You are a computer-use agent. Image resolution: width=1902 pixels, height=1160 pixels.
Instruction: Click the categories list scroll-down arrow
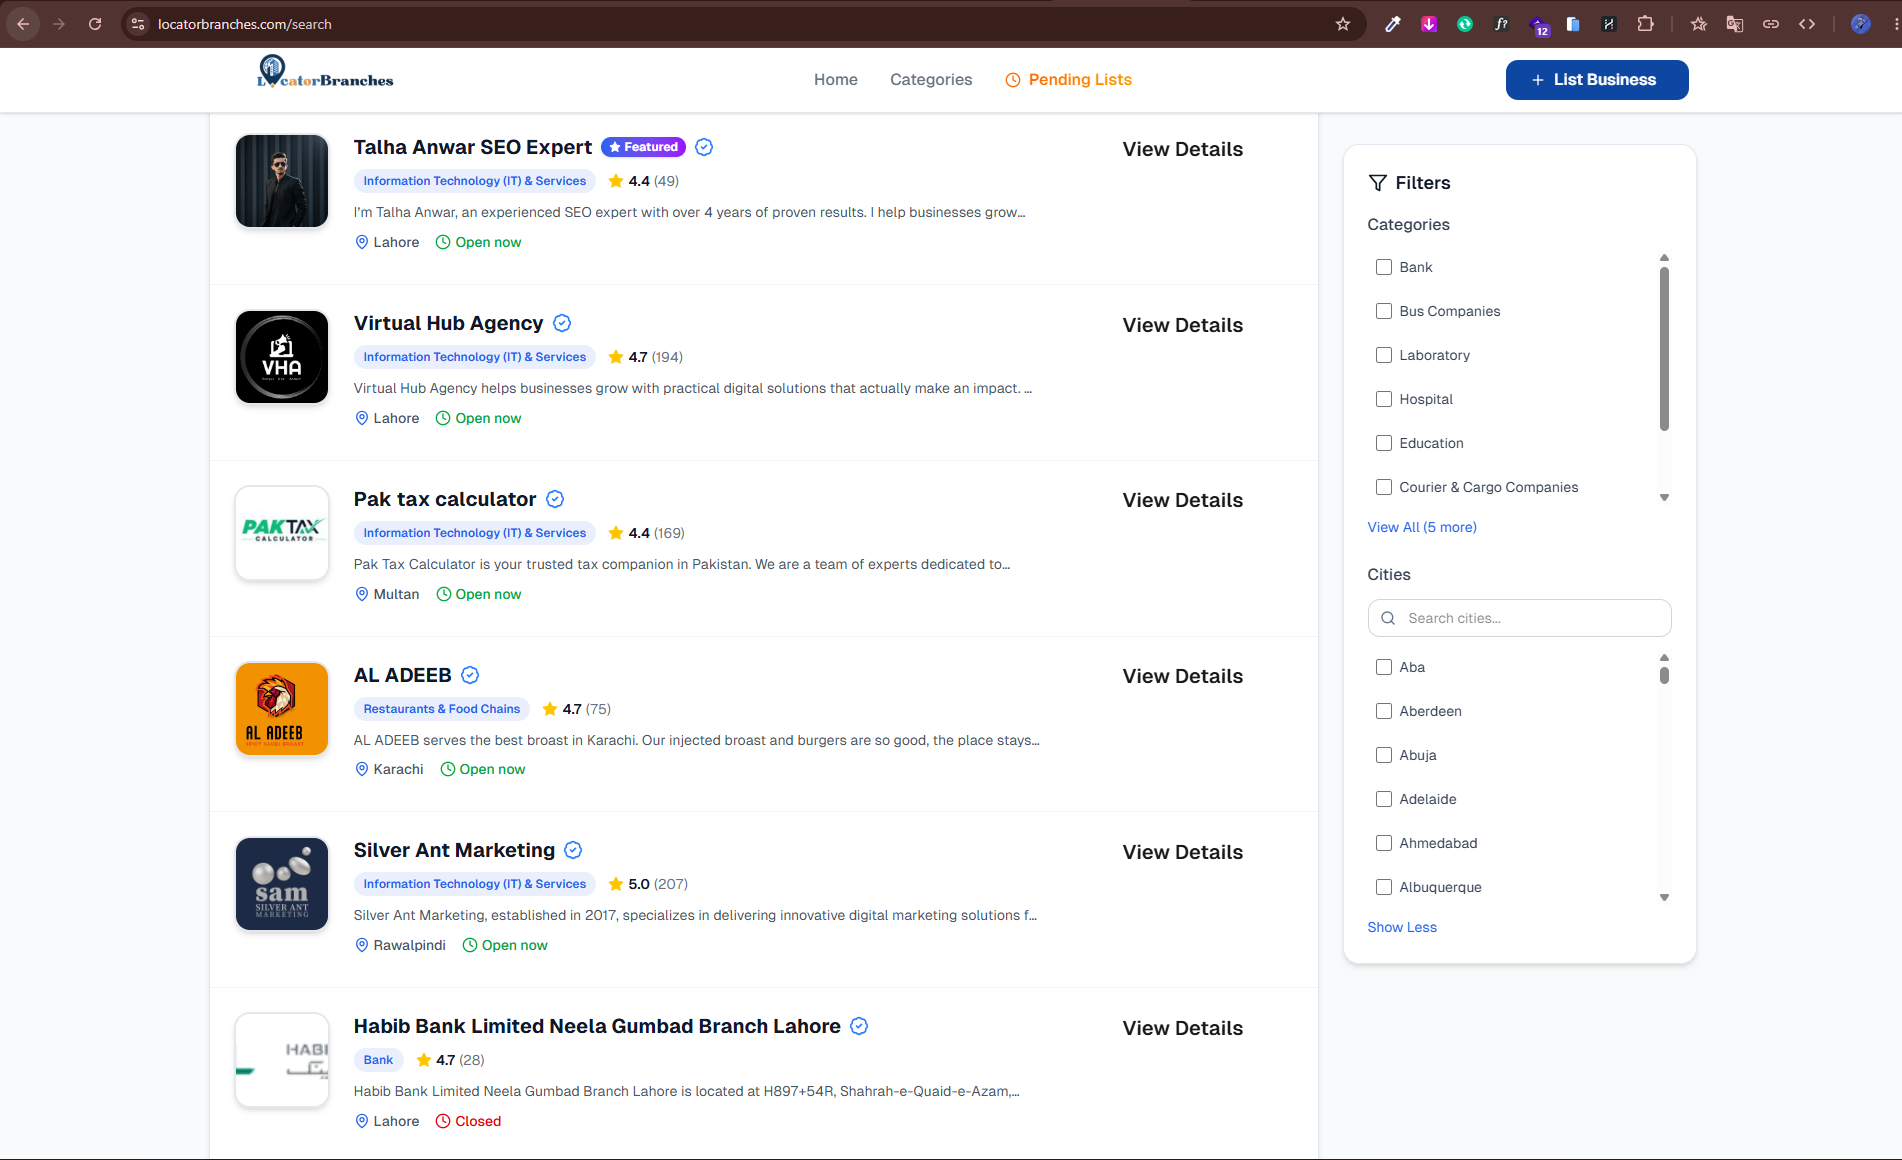coord(1664,497)
